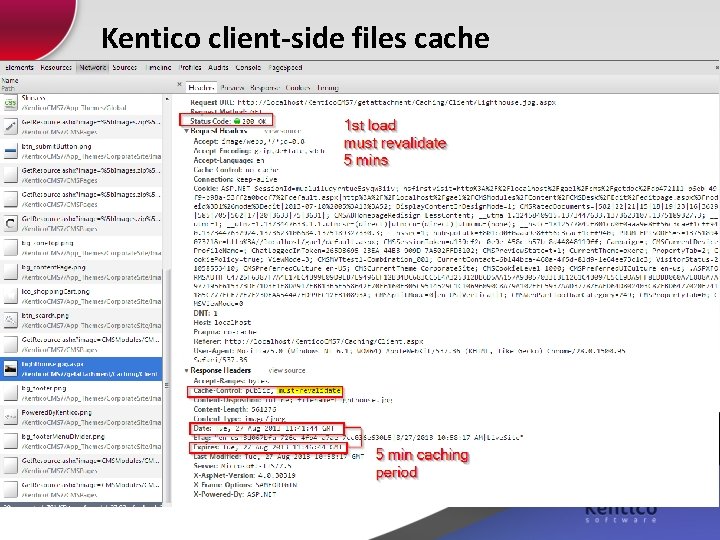720x540 pixels.
Task: Click the btn_submitButton.png thumbnail icon
Action: 10,151
